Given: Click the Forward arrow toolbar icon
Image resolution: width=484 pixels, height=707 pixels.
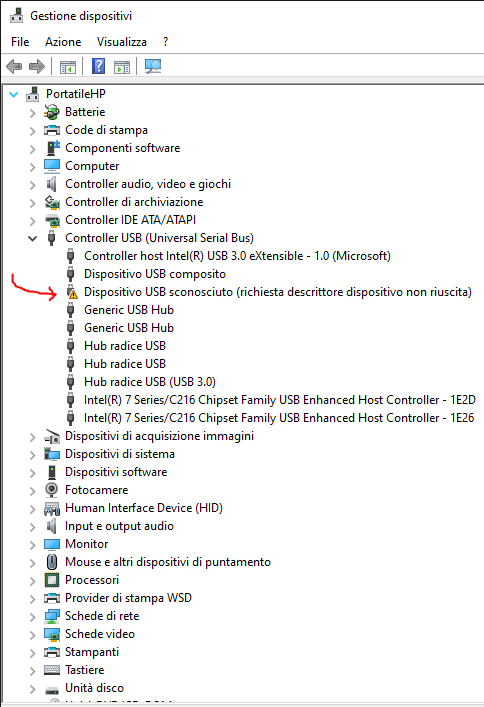Looking at the screenshot, I should tap(37, 67).
